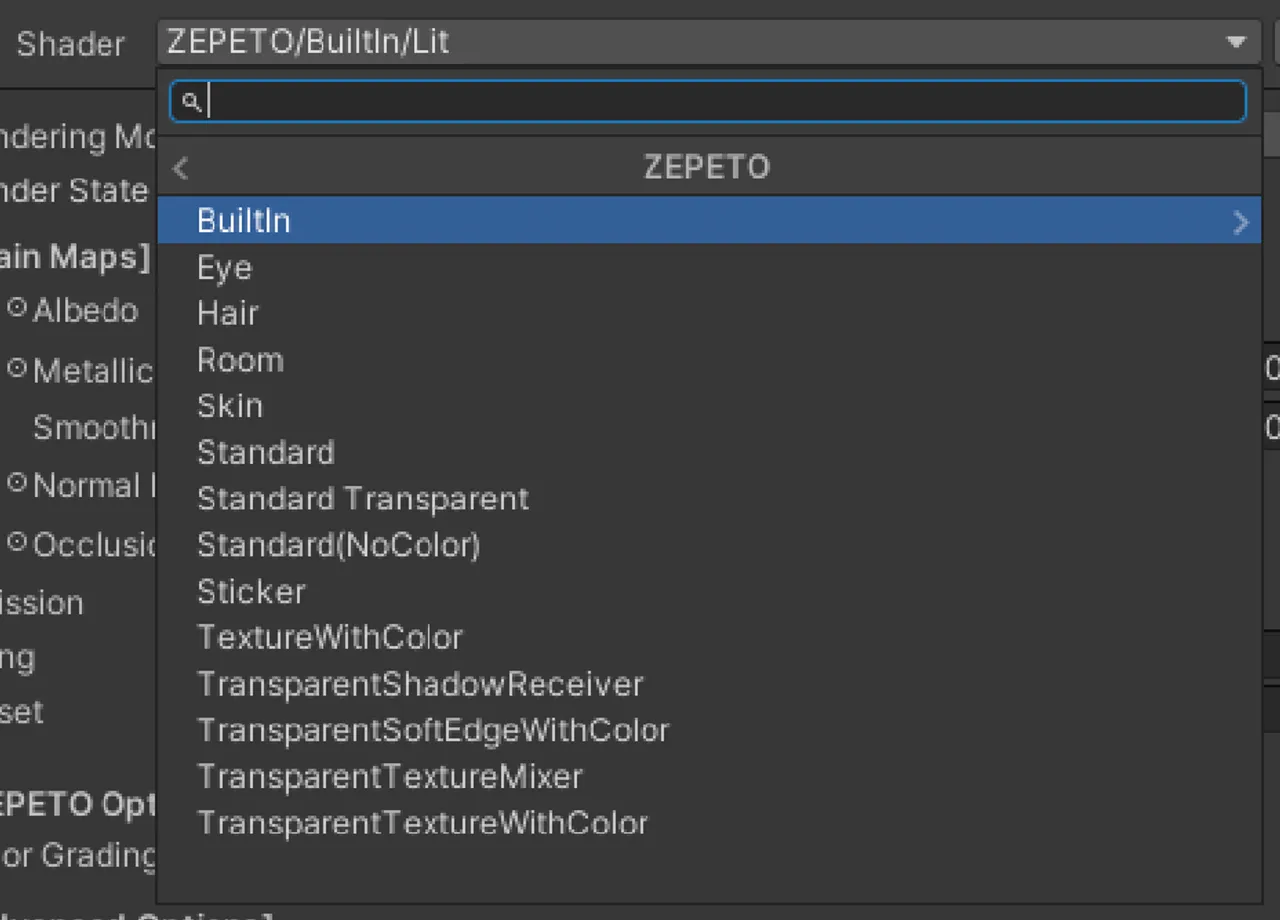Choose the TransparentShadowReceiver shader
1280x920 pixels.
(x=421, y=684)
